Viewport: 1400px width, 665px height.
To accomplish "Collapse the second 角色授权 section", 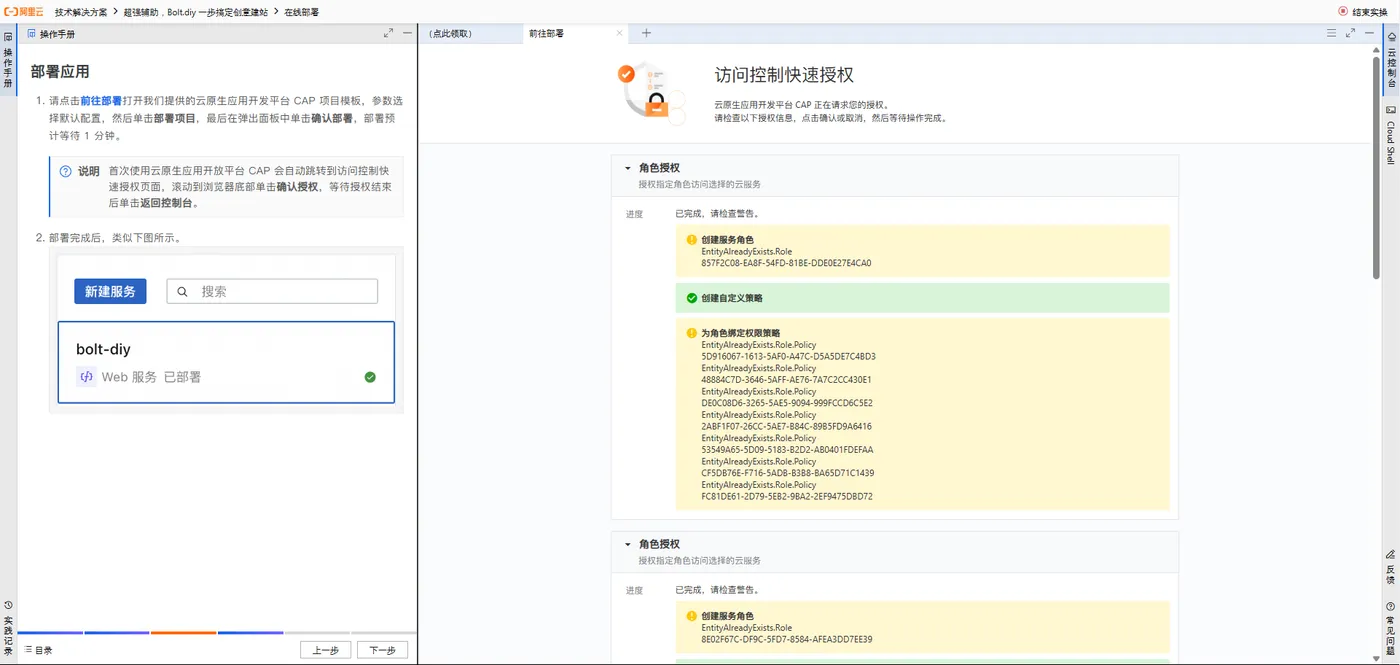I will tap(628, 545).
